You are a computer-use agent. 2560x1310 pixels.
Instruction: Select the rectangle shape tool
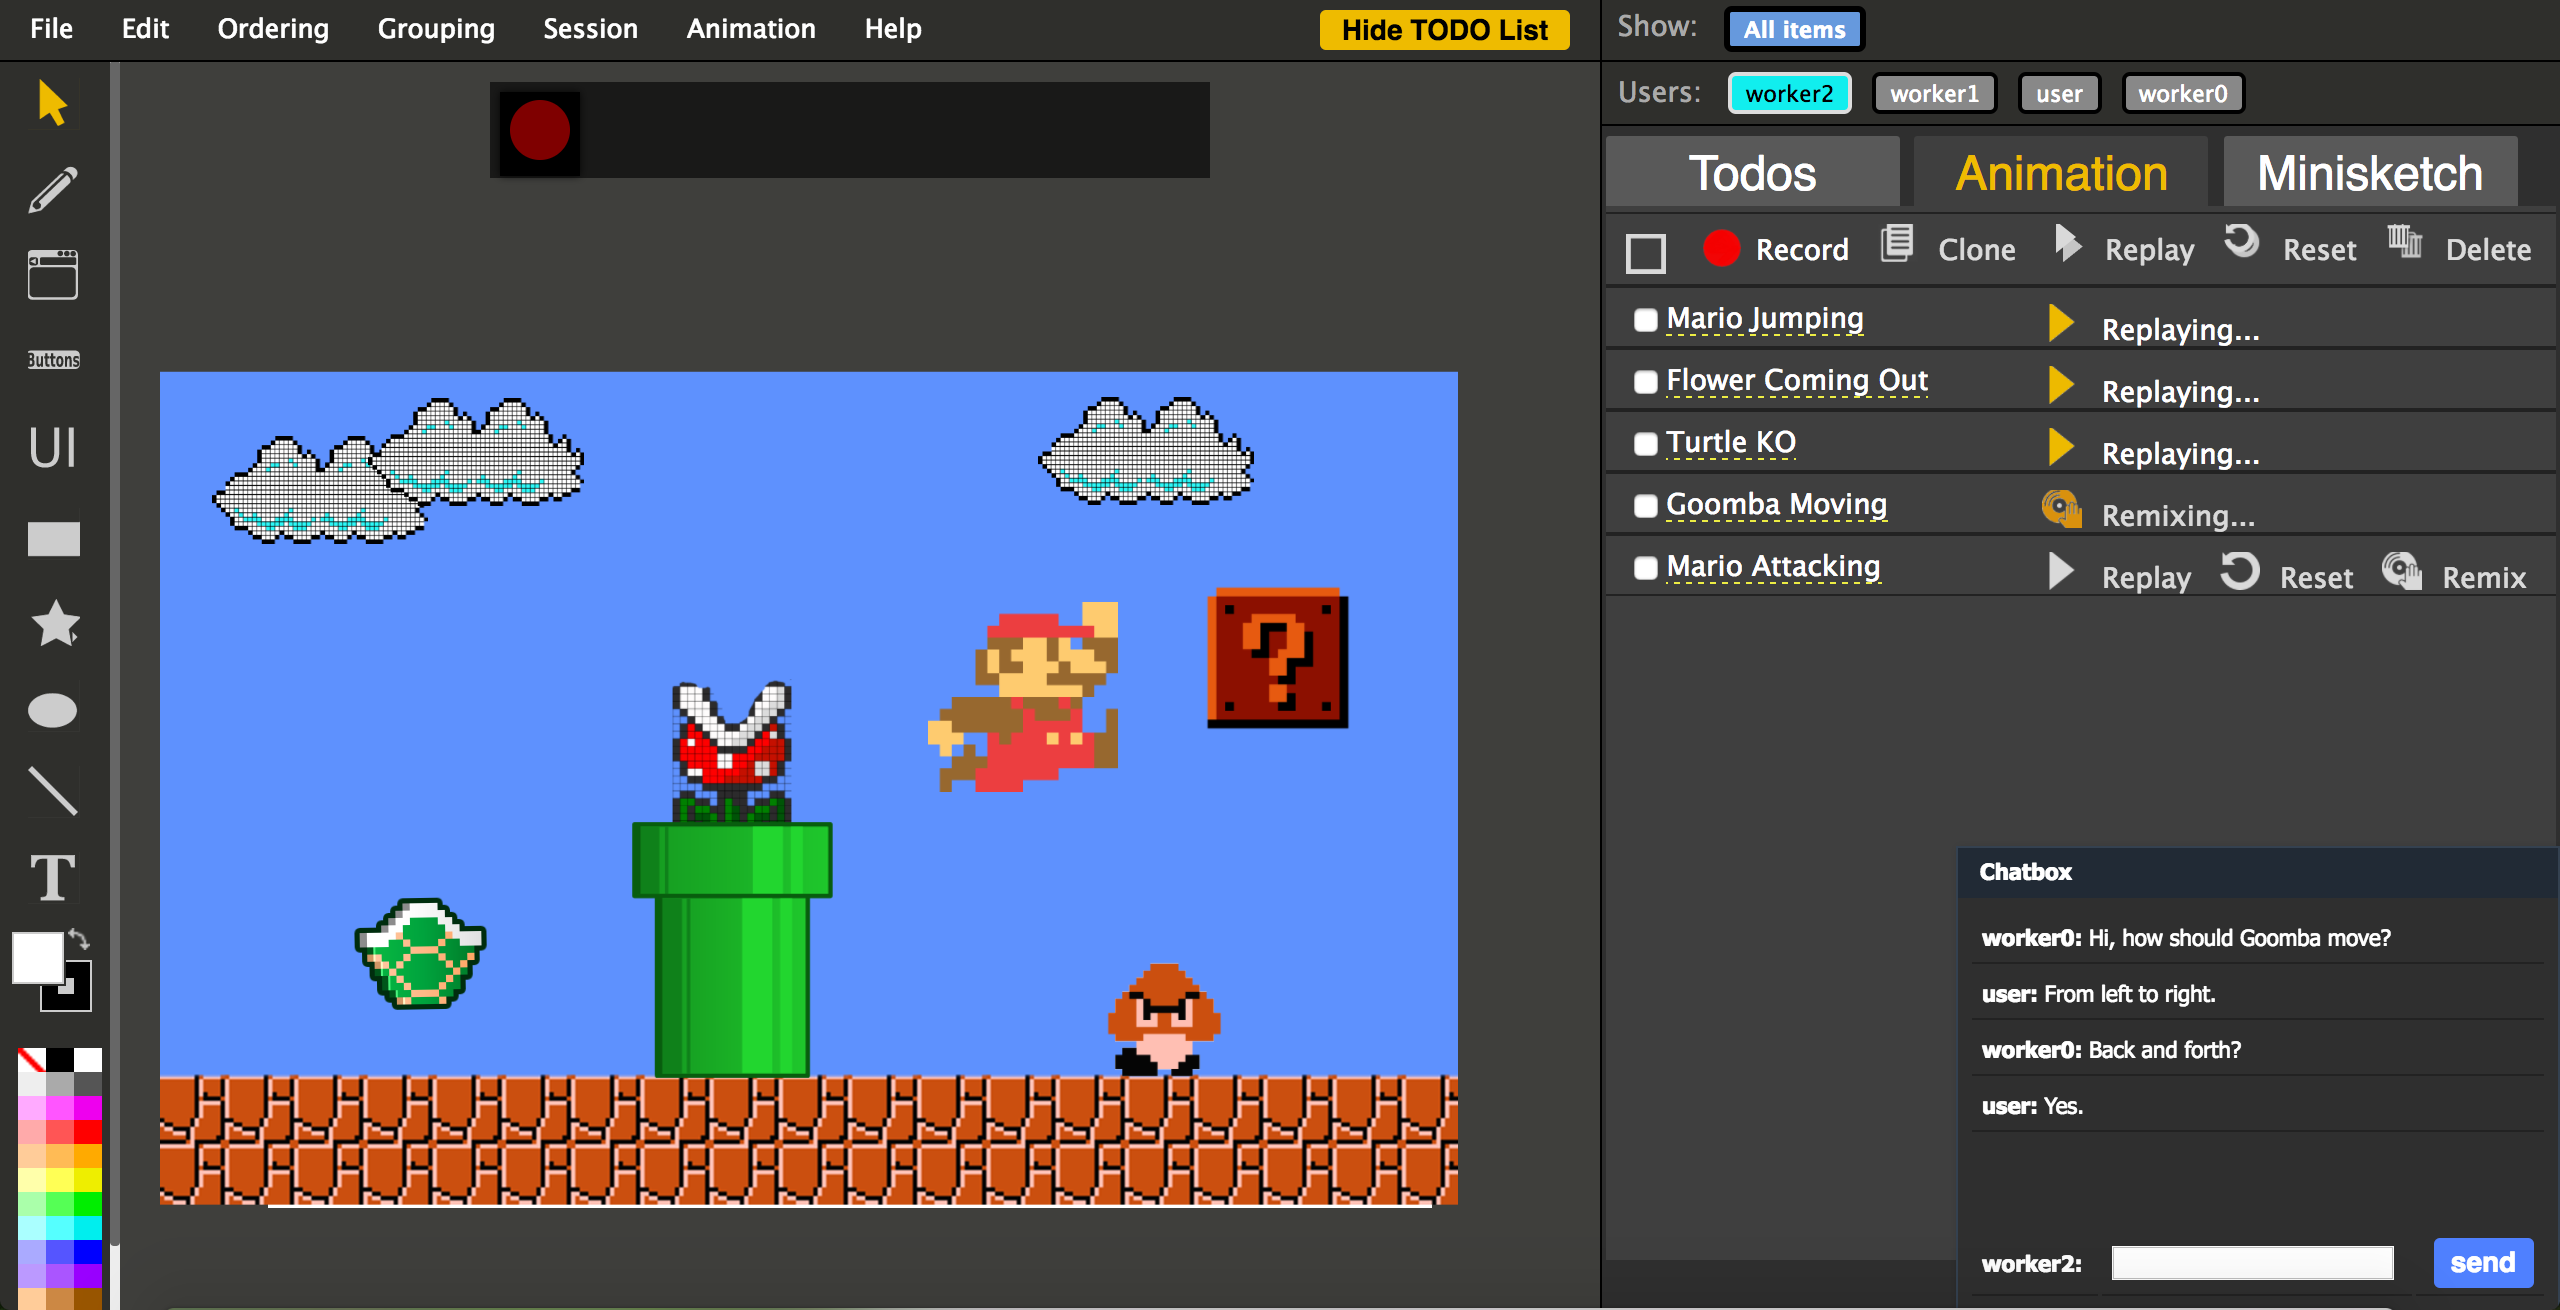(x=53, y=539)
